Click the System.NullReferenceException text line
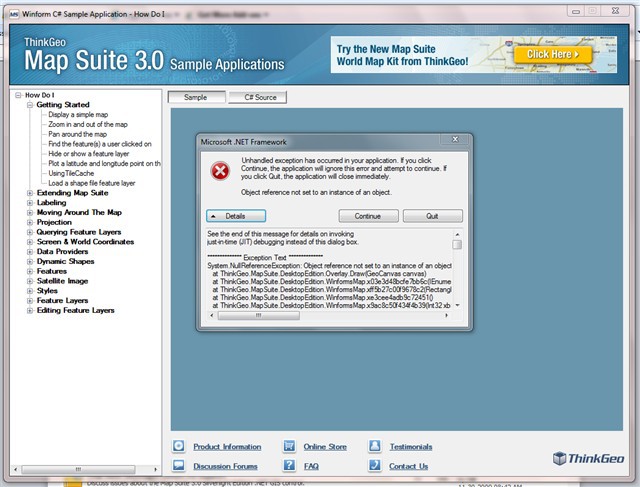640x487 pixels. [x=329, y=266]
